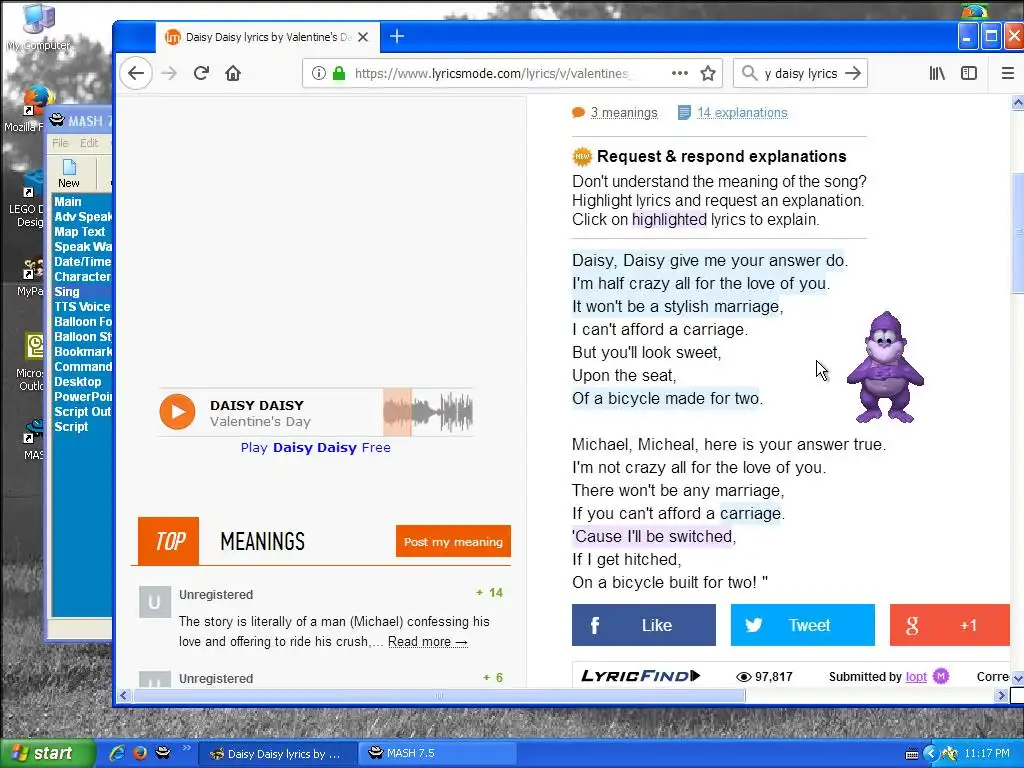Screen dimensions: 1024x768
Task: Select Main in the MASH sidebar
Action: tap(68, 201)
